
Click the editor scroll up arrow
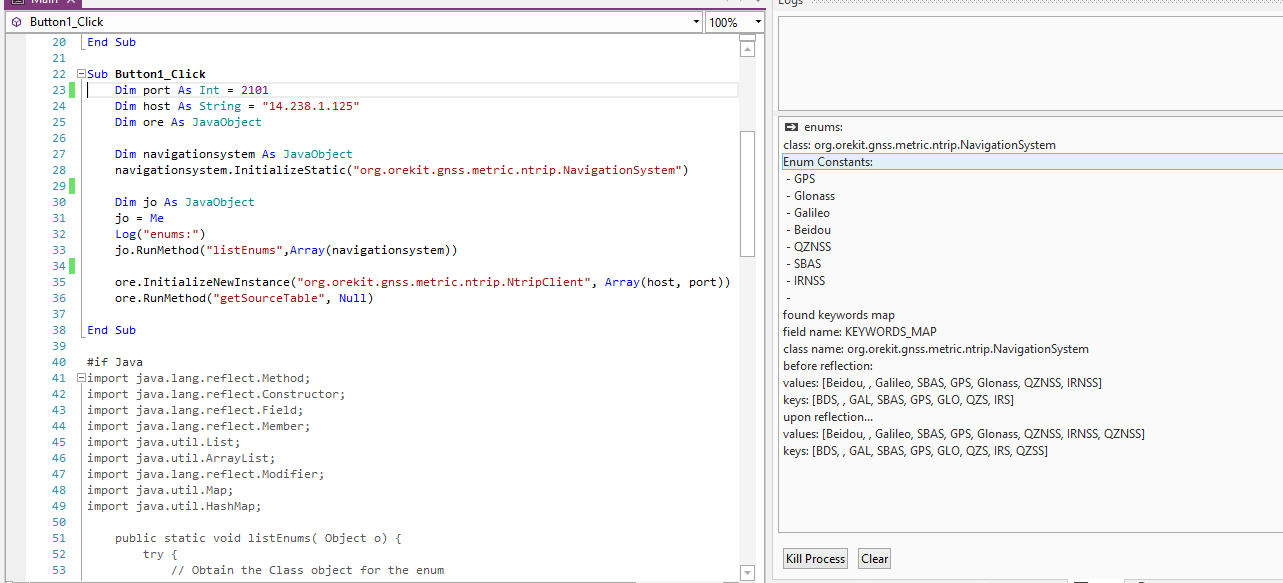pos(746,48)
